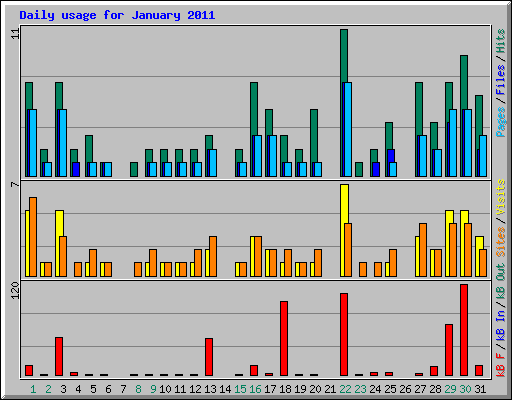Viewport: 512px width, 400px height.
Task: Select day label 9 on the x-axis
Action: [153, 389]
